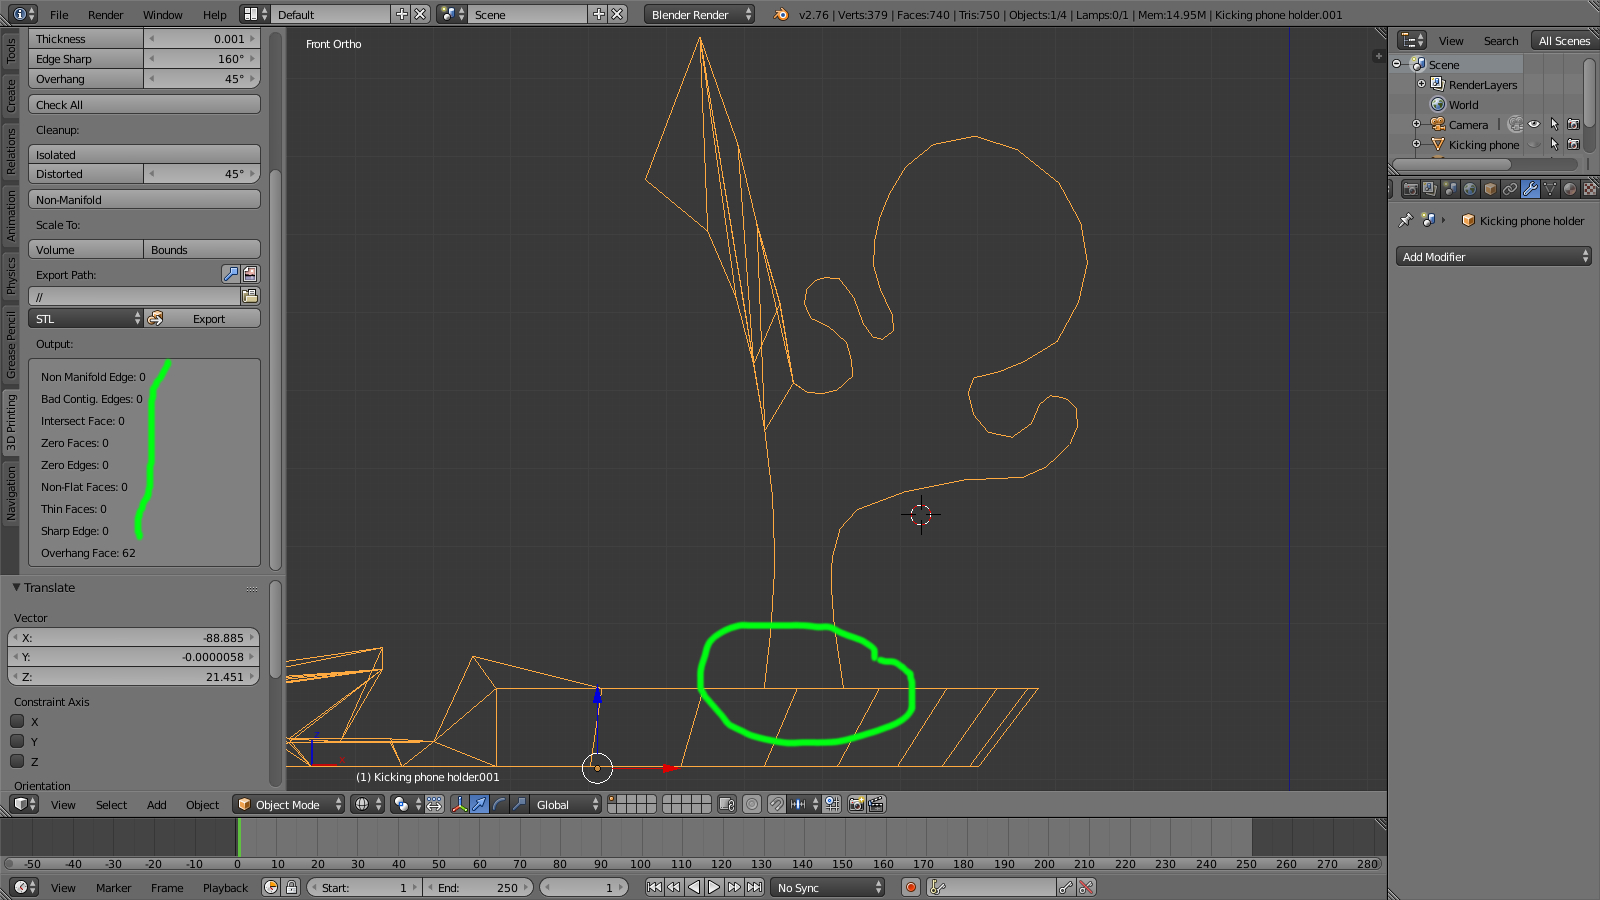Click the file browser folder icon beside the export path
The height and width of the screenshot is (900, 1600).
250,296
